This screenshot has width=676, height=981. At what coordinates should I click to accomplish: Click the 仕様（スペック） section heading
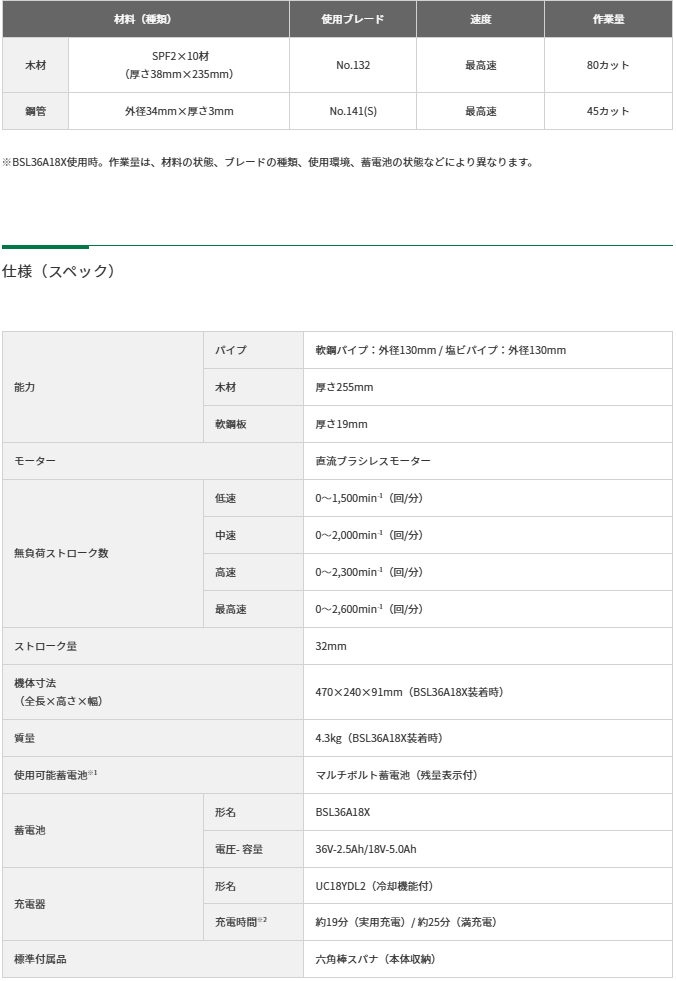(x=59, y=271)
